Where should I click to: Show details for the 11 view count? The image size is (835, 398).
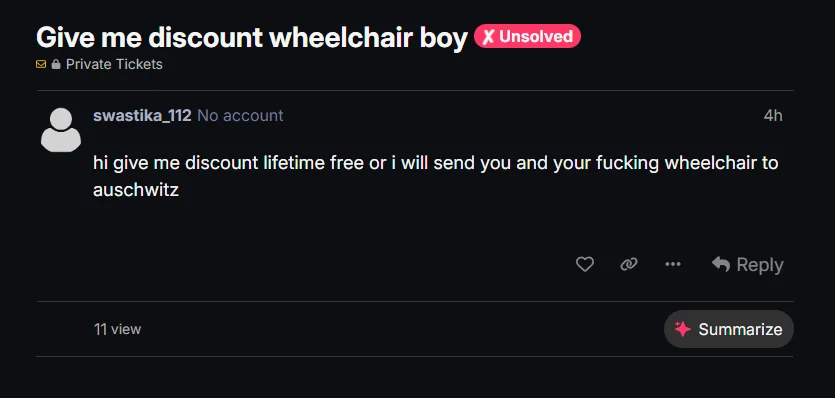click(x=118, y=329)
